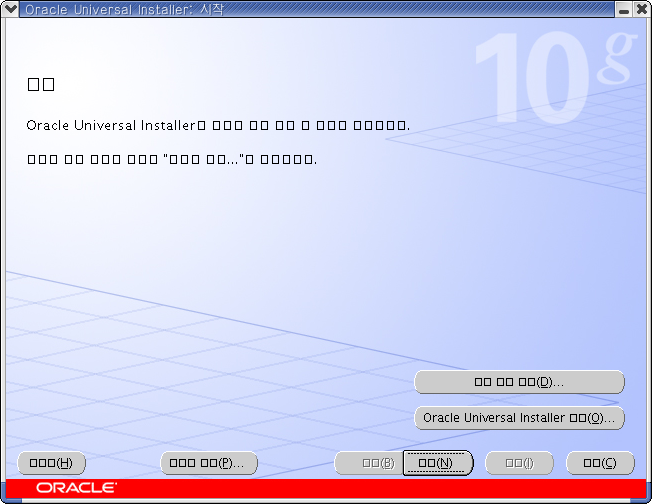
Task: Open the deinstall products button marked (D)
Action: pyautogui.click(x=519, y=382)
